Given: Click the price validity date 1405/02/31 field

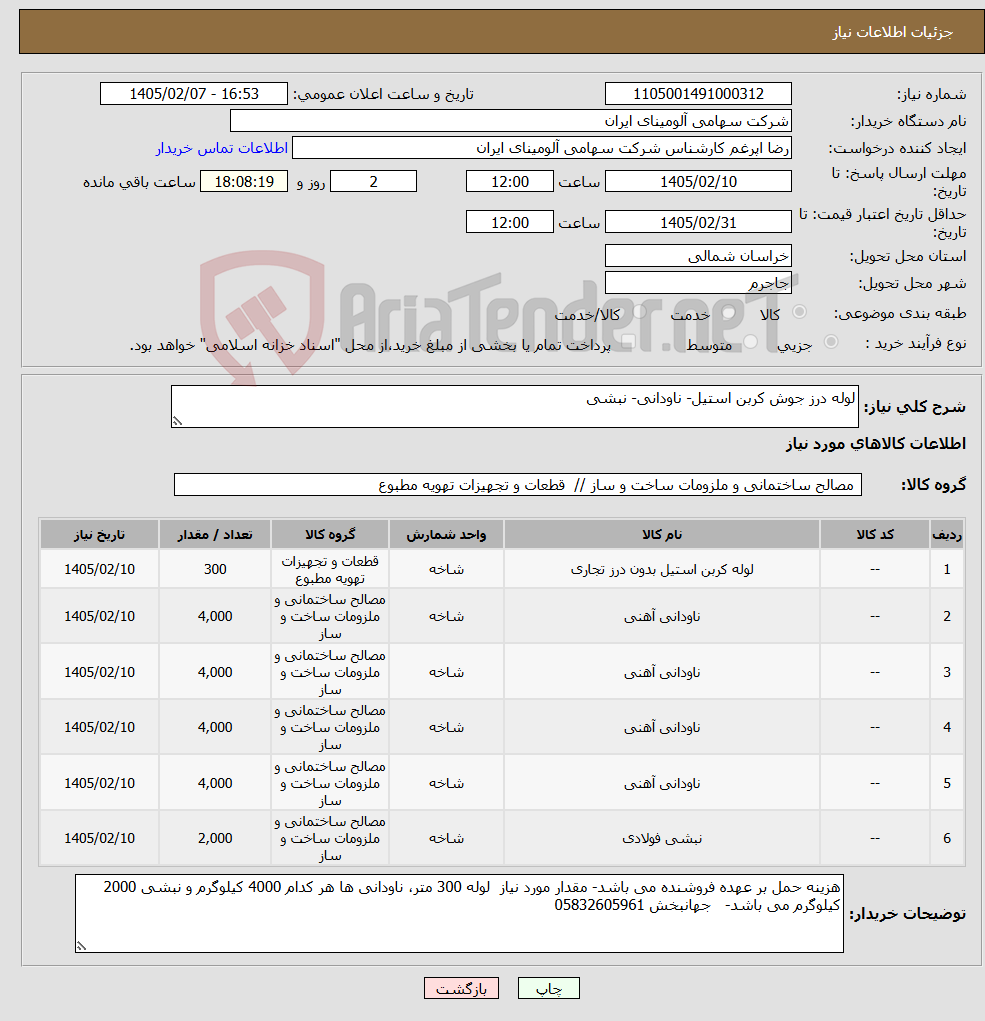Looking at the screenshot, I should pyautogui.click(x=698, y=223).
